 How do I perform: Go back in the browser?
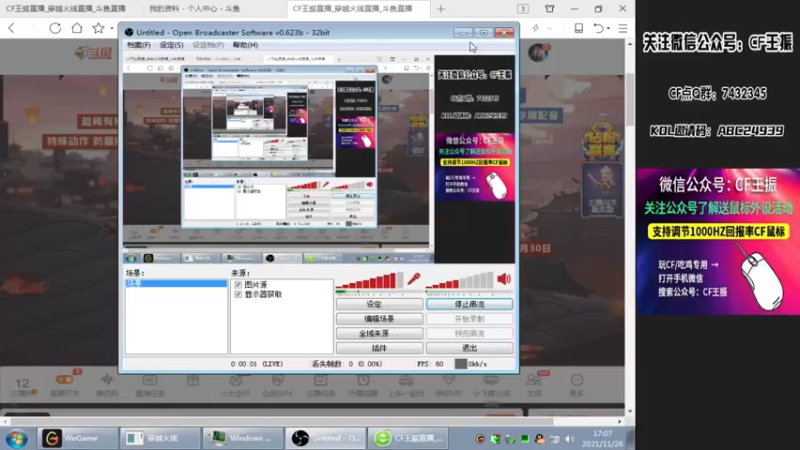[12, 28]
